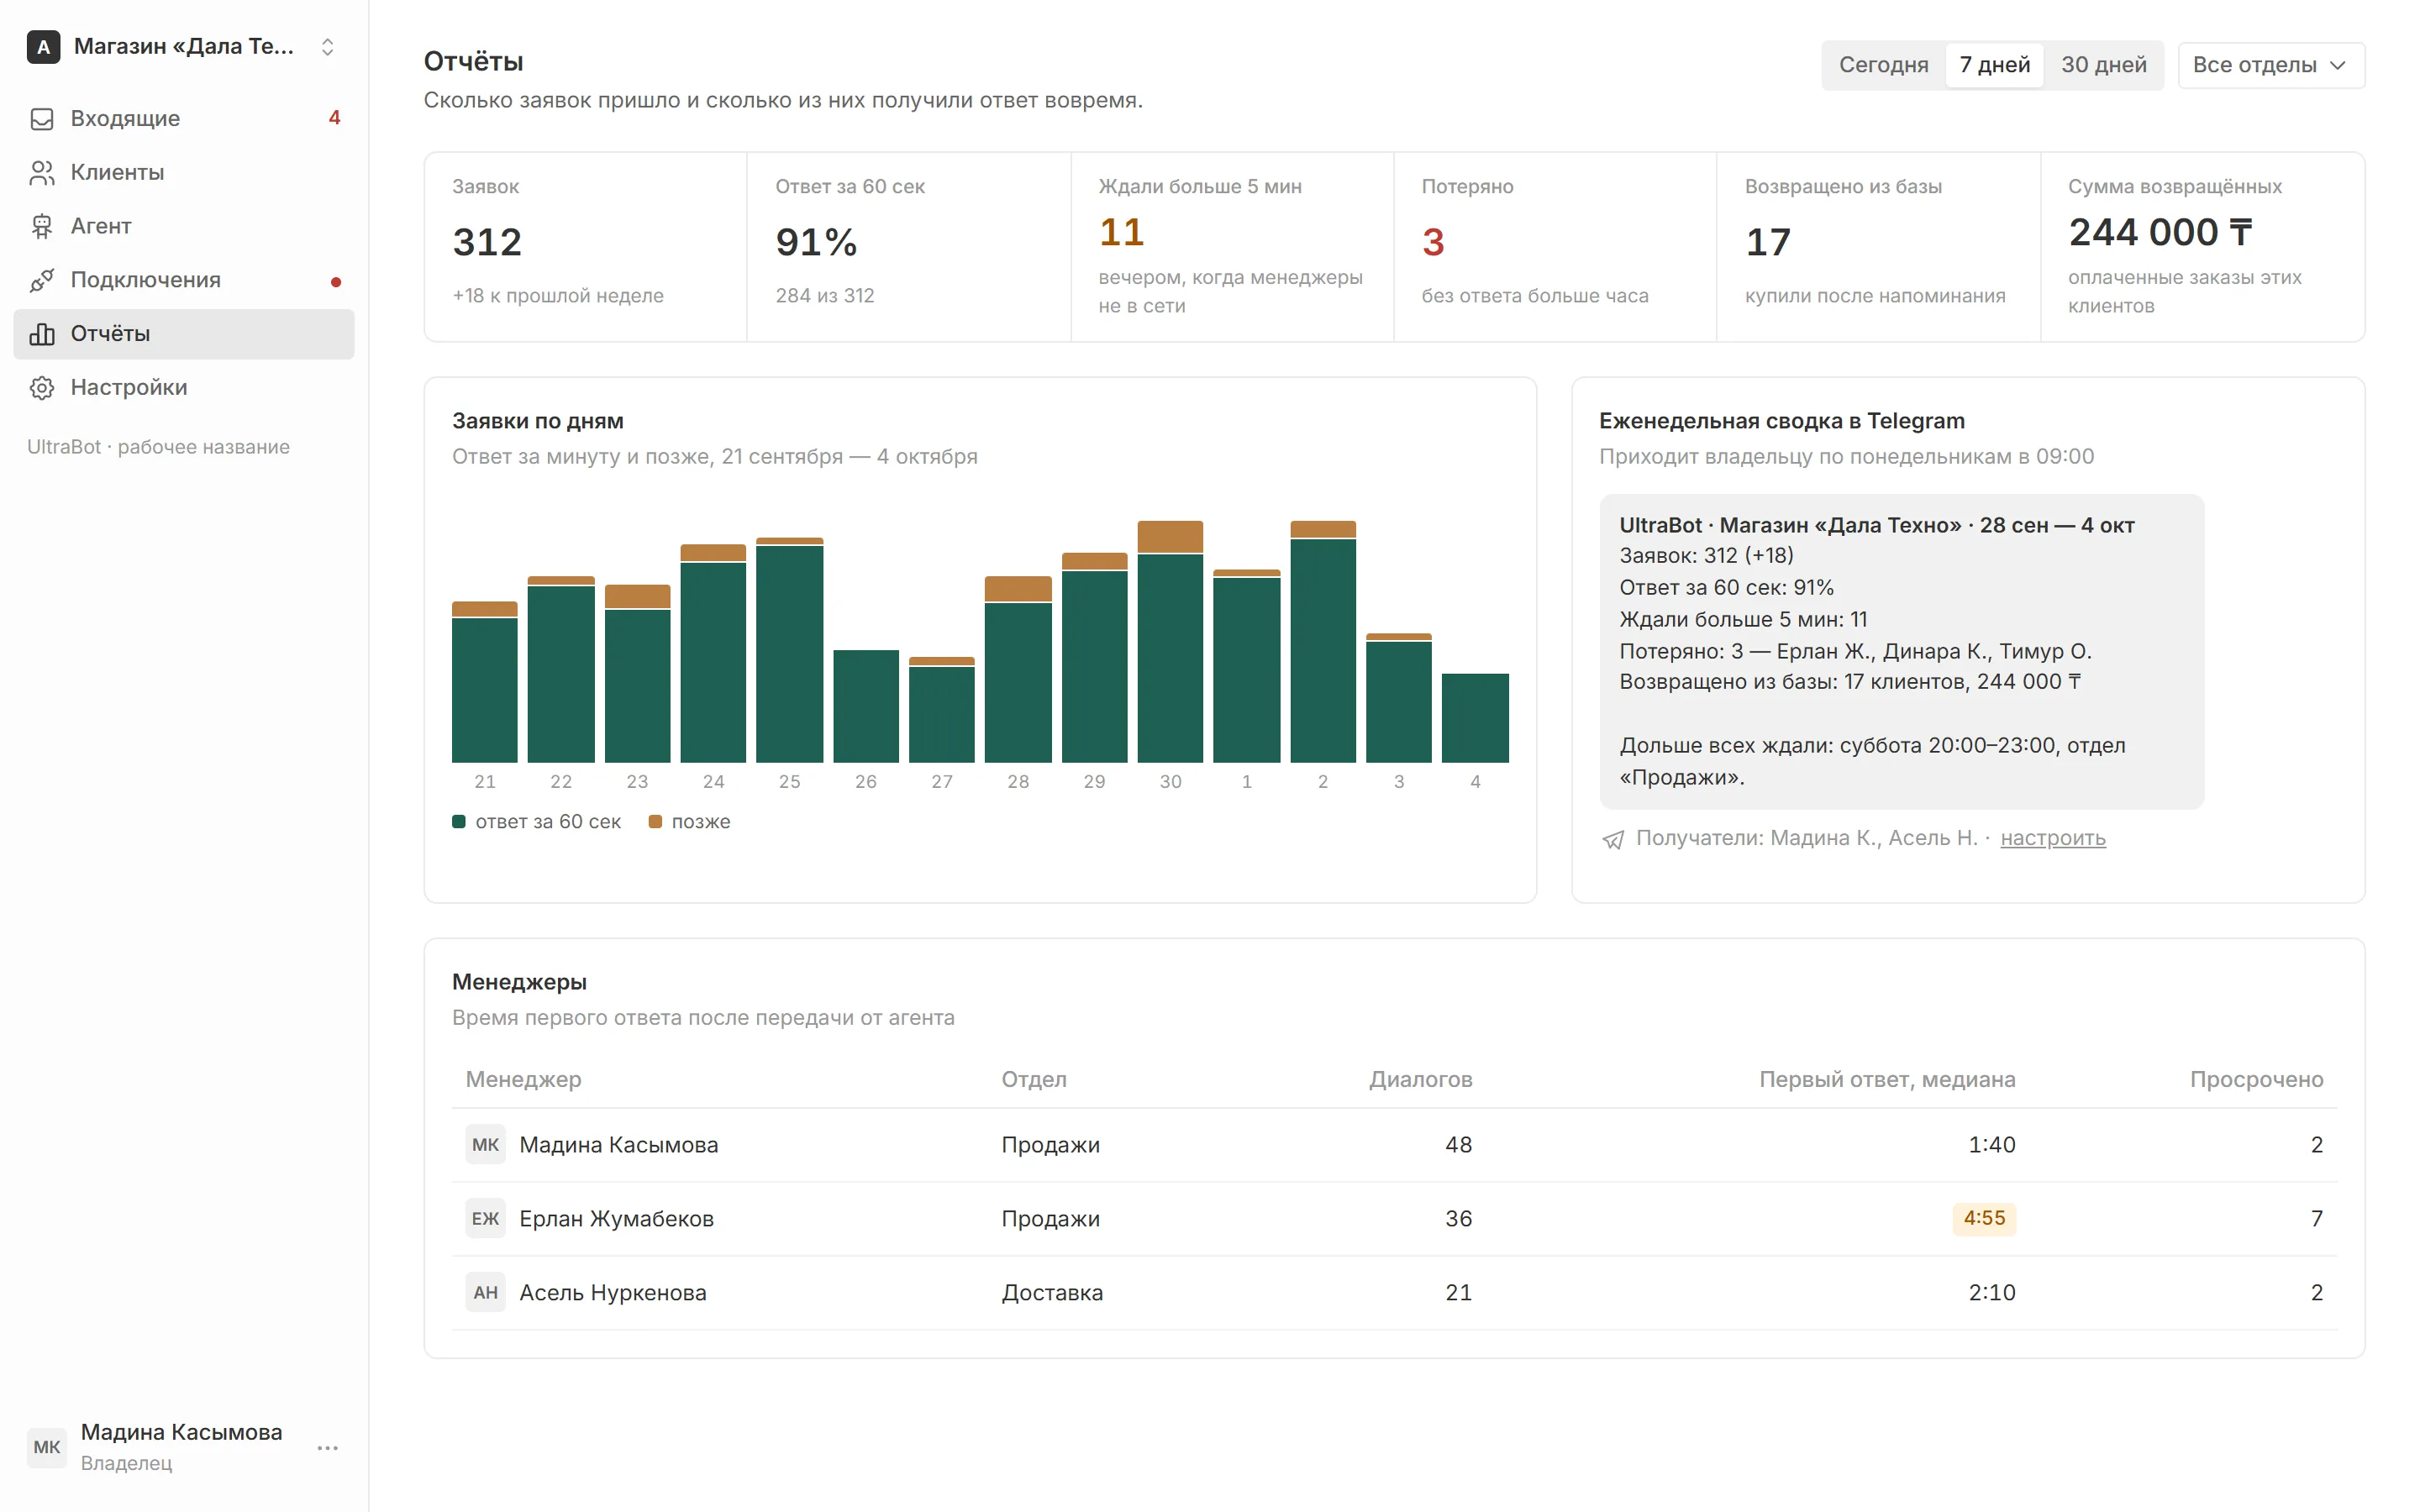Click the red dot on Подключения
Viewport: 2420px width, 1512px height.
coord(336,282)
